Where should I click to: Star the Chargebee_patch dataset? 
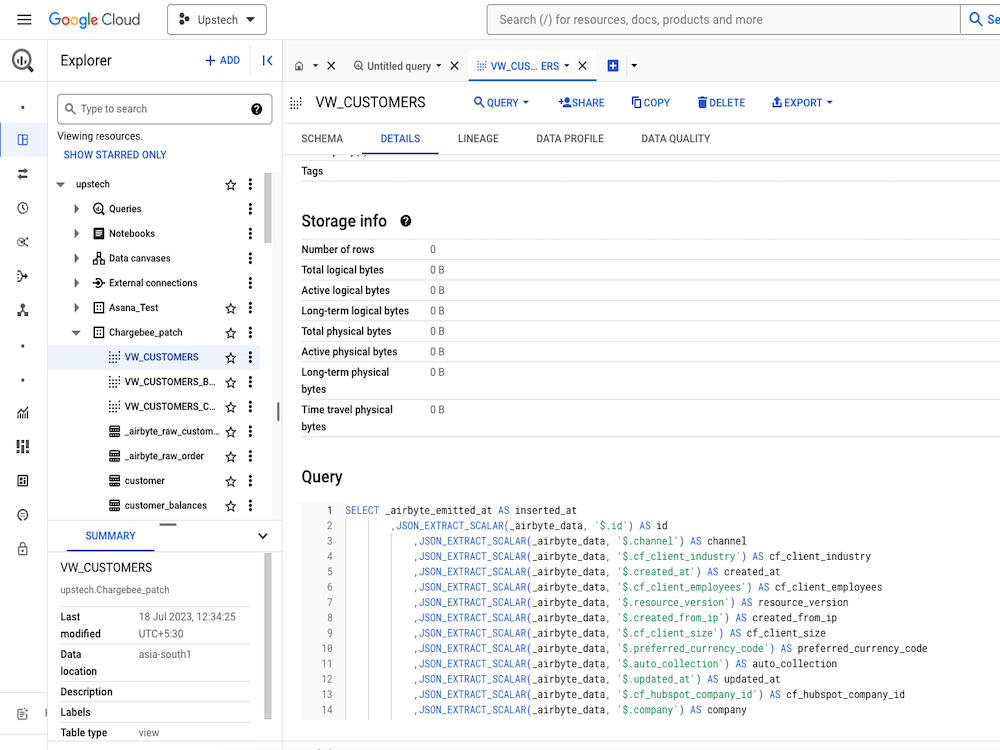coord(231,333)
